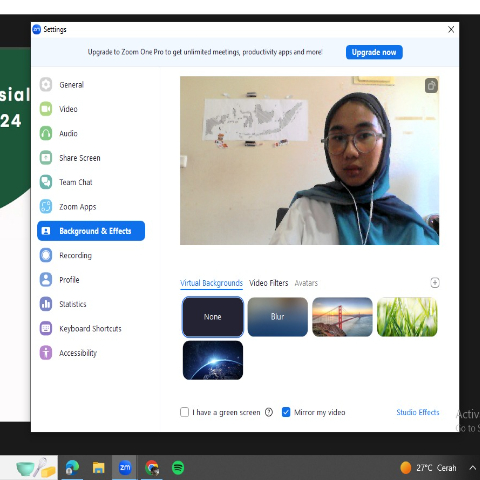This screenshot has width=480, height=480.
Task: Open Google Chrome from the taskbar
Action: [152, 468]
